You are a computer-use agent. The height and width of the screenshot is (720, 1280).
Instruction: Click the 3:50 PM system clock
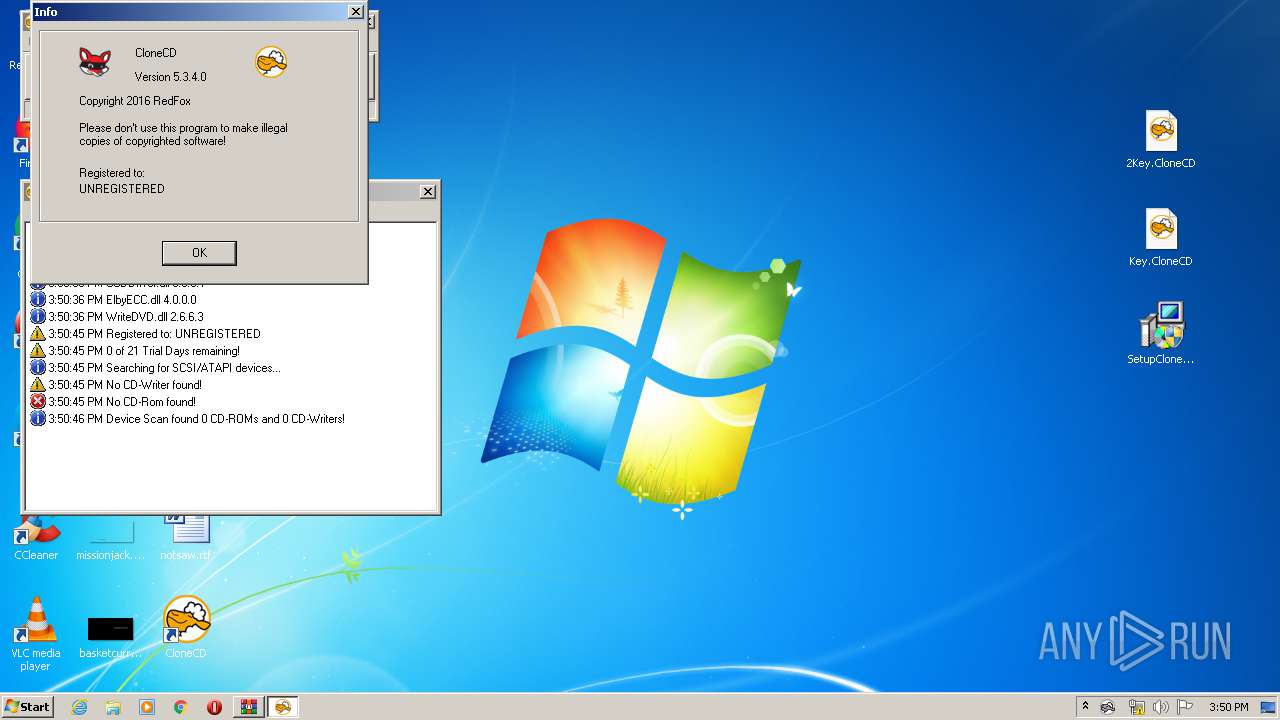point(1228,707)
